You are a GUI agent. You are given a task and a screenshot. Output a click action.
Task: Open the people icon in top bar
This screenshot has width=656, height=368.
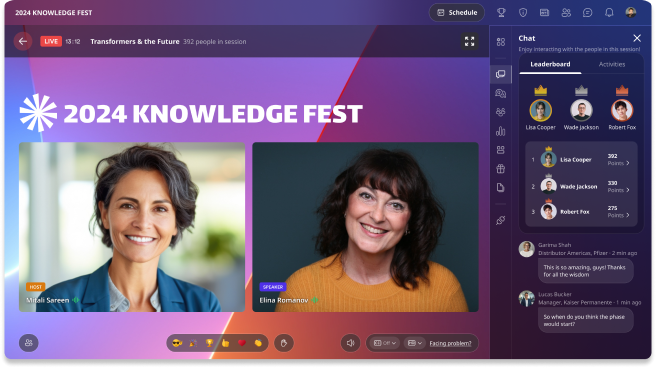(x=566, y=13)
